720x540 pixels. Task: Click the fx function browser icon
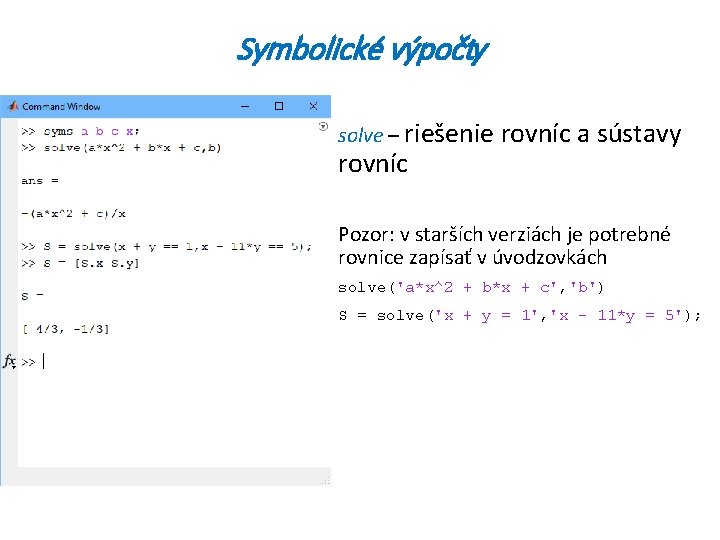click(9, 361)
